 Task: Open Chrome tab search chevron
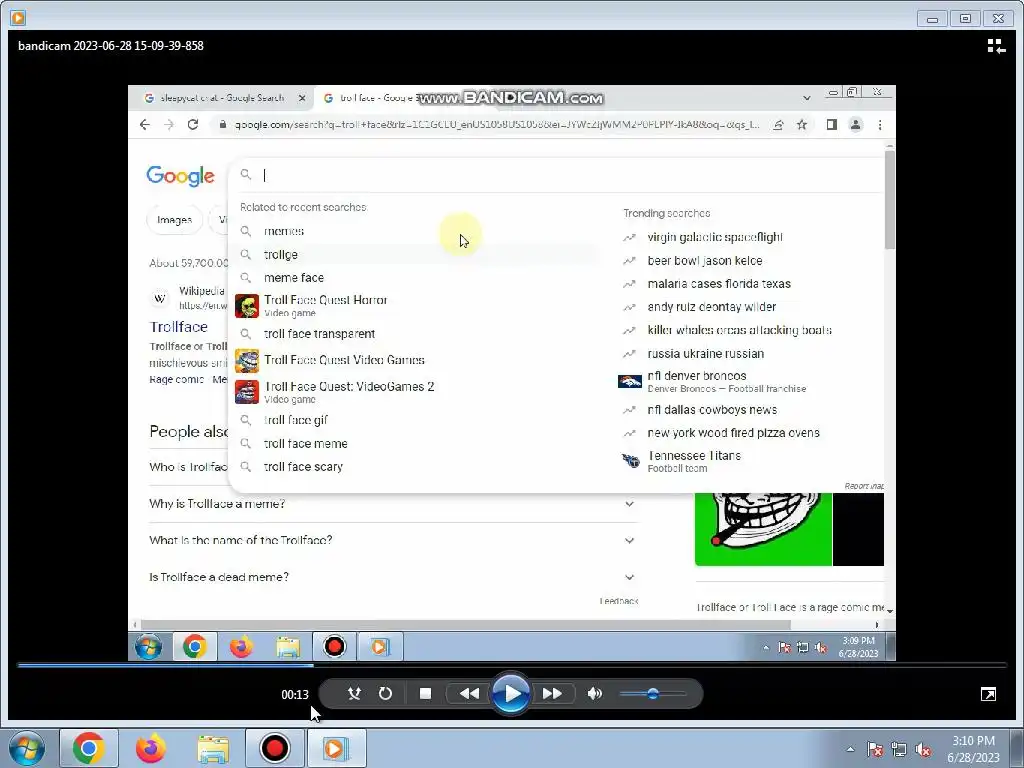(x=807, y=98)
